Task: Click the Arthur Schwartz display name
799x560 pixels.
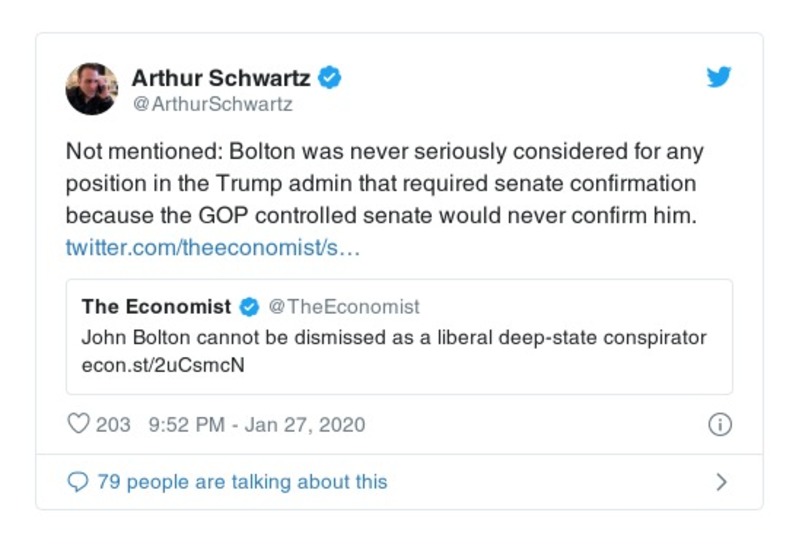Action: (x=220, y=77)
